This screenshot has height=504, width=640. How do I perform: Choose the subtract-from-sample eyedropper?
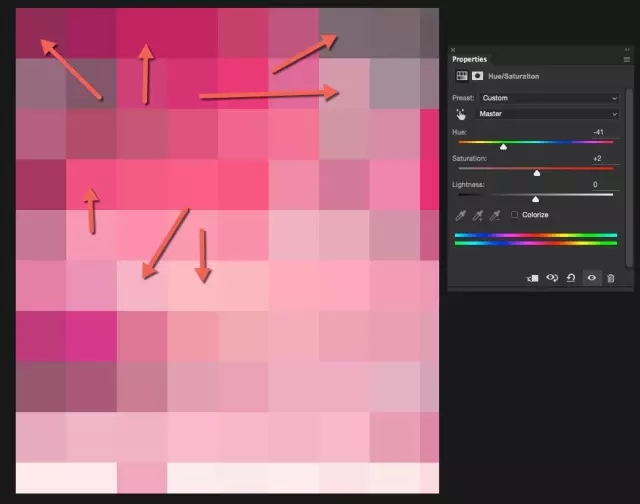(495, 215)
